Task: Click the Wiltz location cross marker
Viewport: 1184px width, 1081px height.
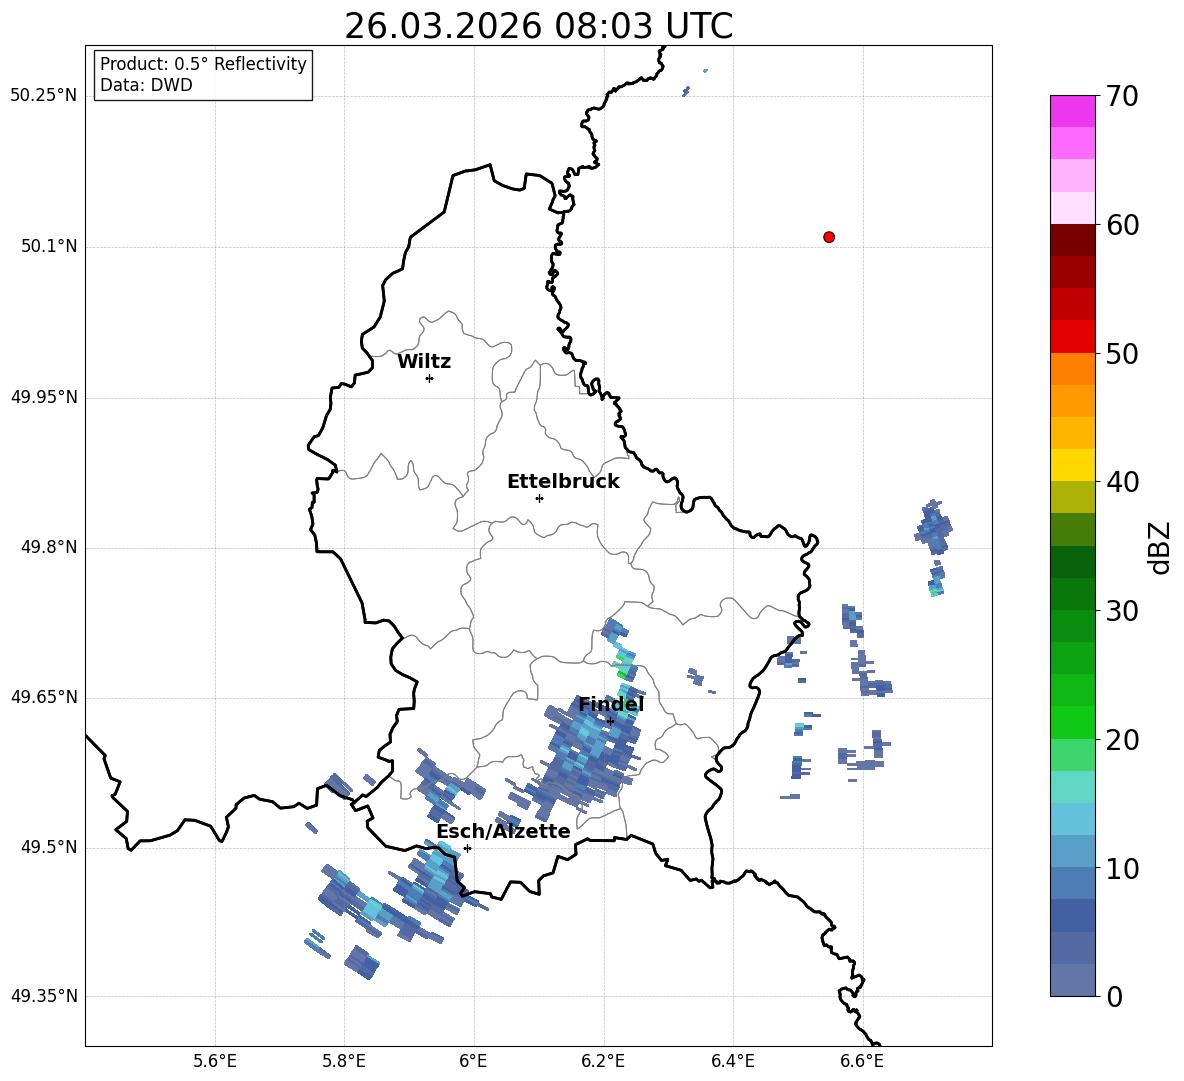Action: tap(430, 378)
